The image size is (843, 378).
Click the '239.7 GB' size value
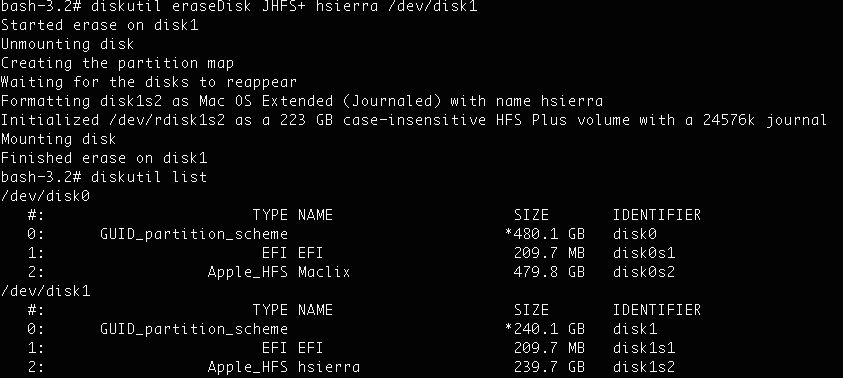click(549, 367)
